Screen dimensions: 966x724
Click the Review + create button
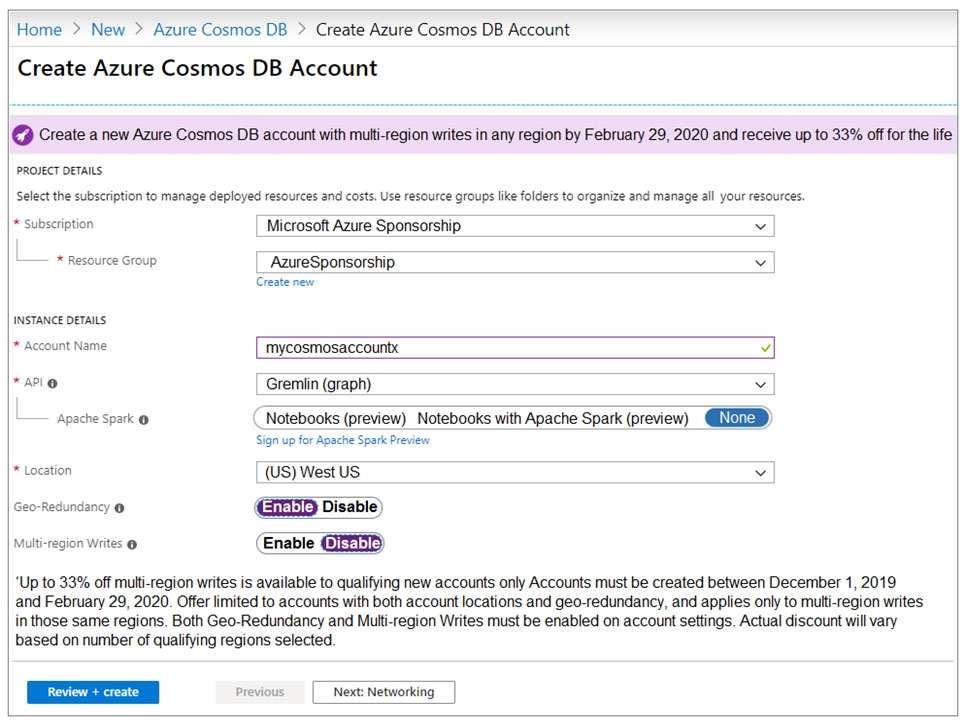93,692
